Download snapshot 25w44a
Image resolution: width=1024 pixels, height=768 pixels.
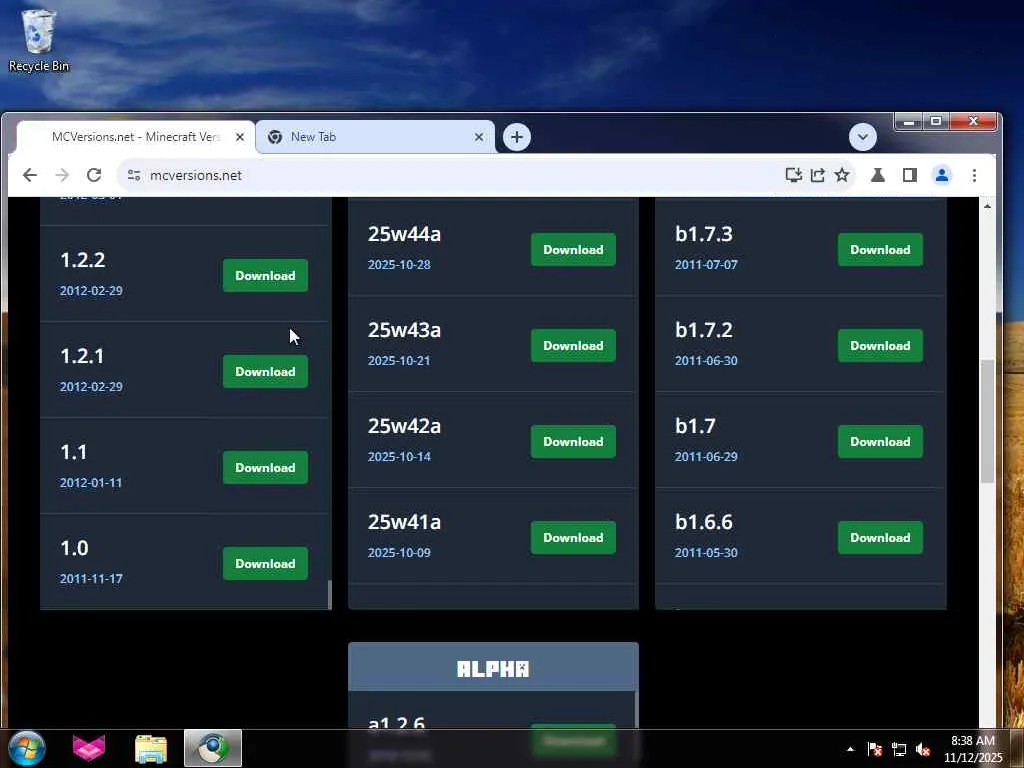573,249
